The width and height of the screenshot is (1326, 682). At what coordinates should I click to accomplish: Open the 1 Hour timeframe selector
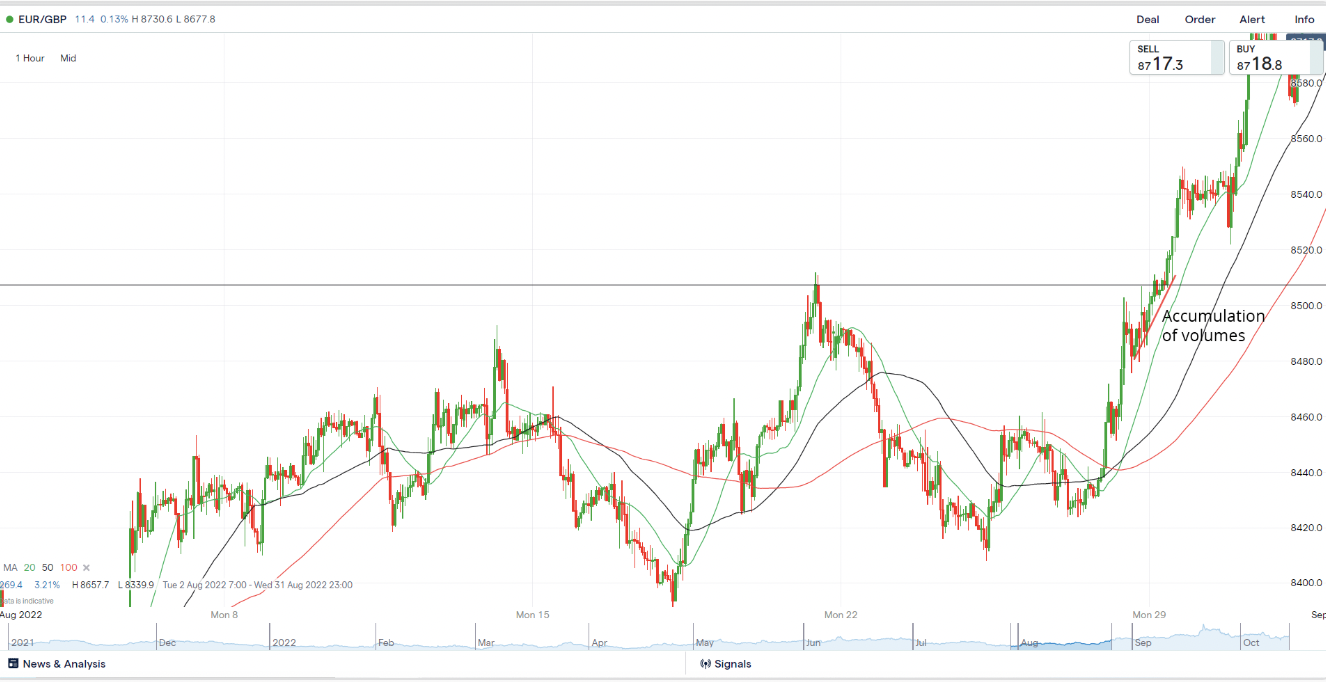tap(30, 58)
